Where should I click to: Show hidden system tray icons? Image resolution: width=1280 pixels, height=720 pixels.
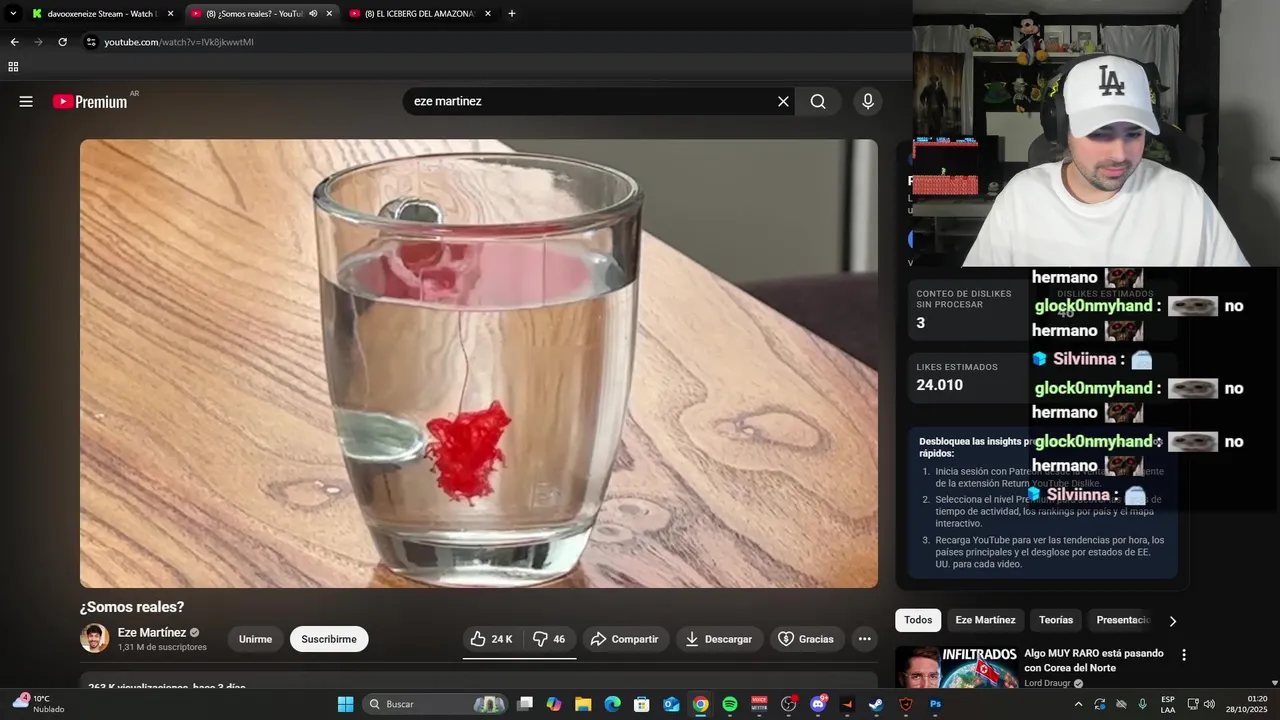point(1078,704)
